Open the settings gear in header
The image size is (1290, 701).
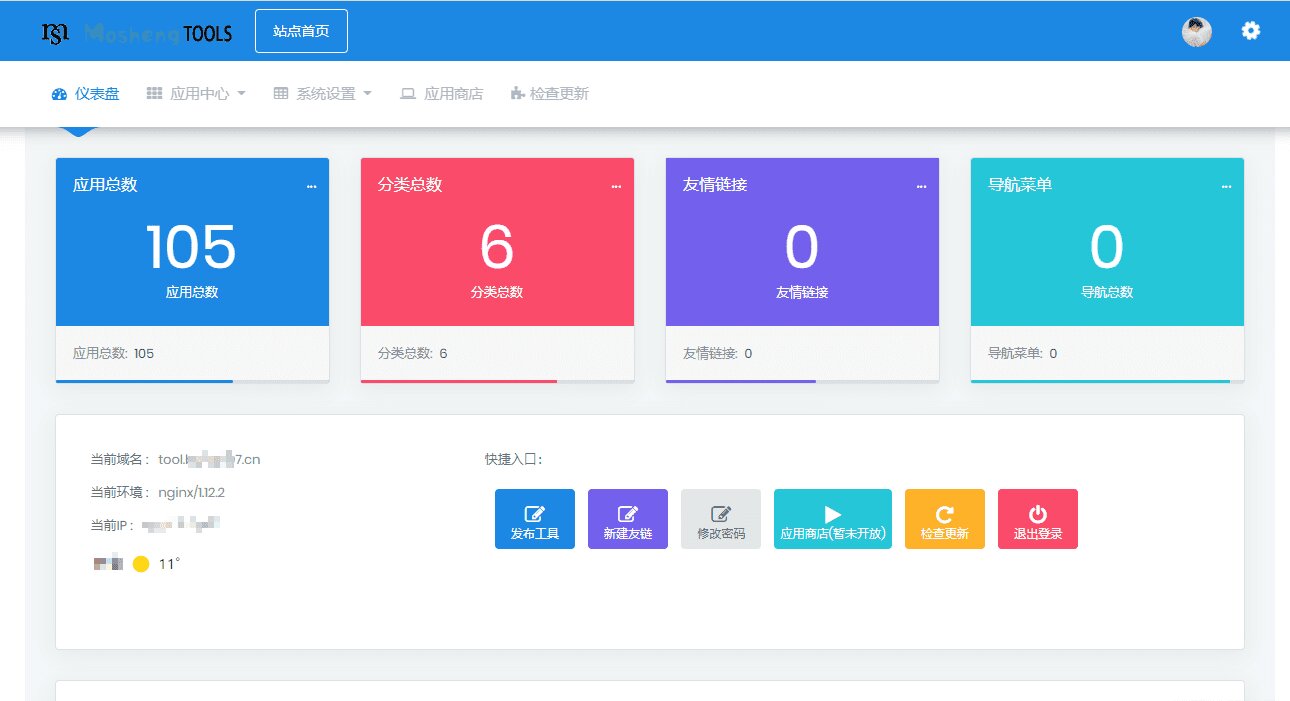coord(1250,31)
